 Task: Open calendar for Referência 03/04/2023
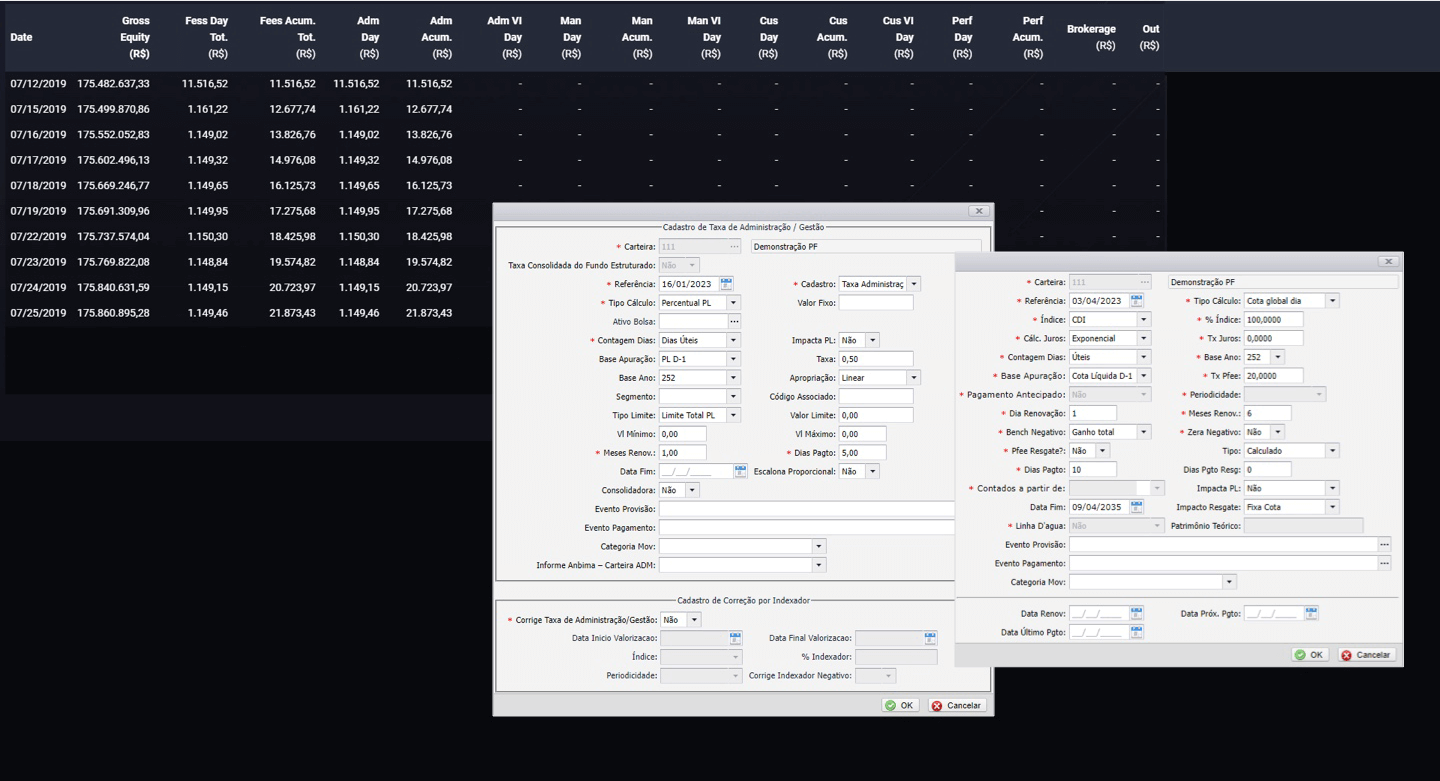[x=1137, y=300]
